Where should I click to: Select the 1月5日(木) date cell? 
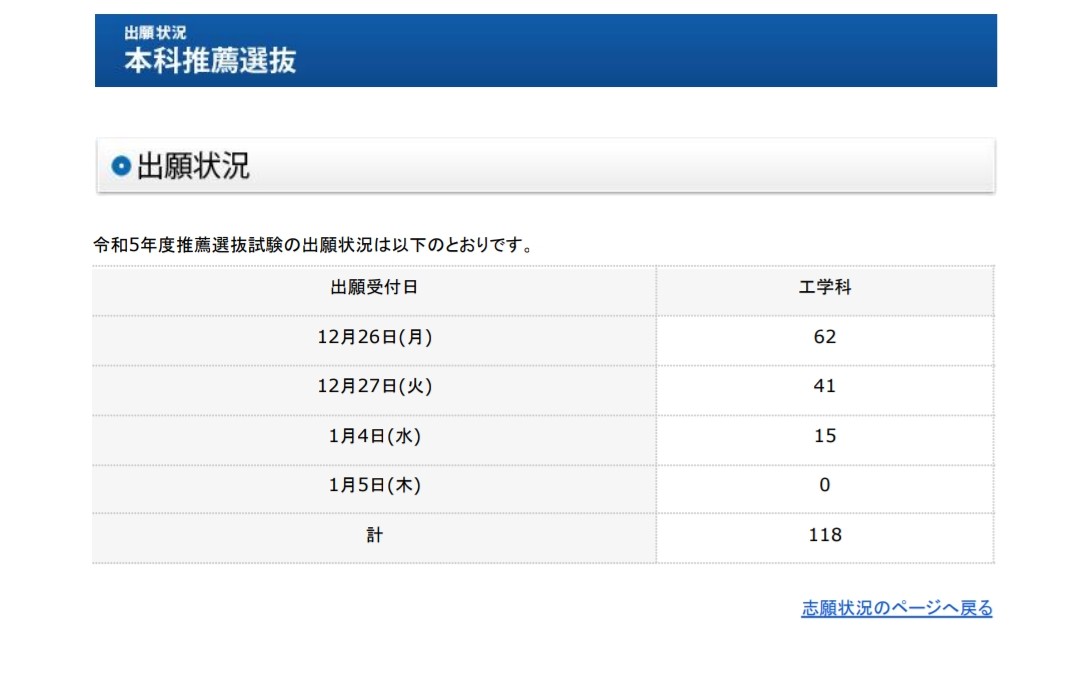pyautogui.click(x=374, y=489)
